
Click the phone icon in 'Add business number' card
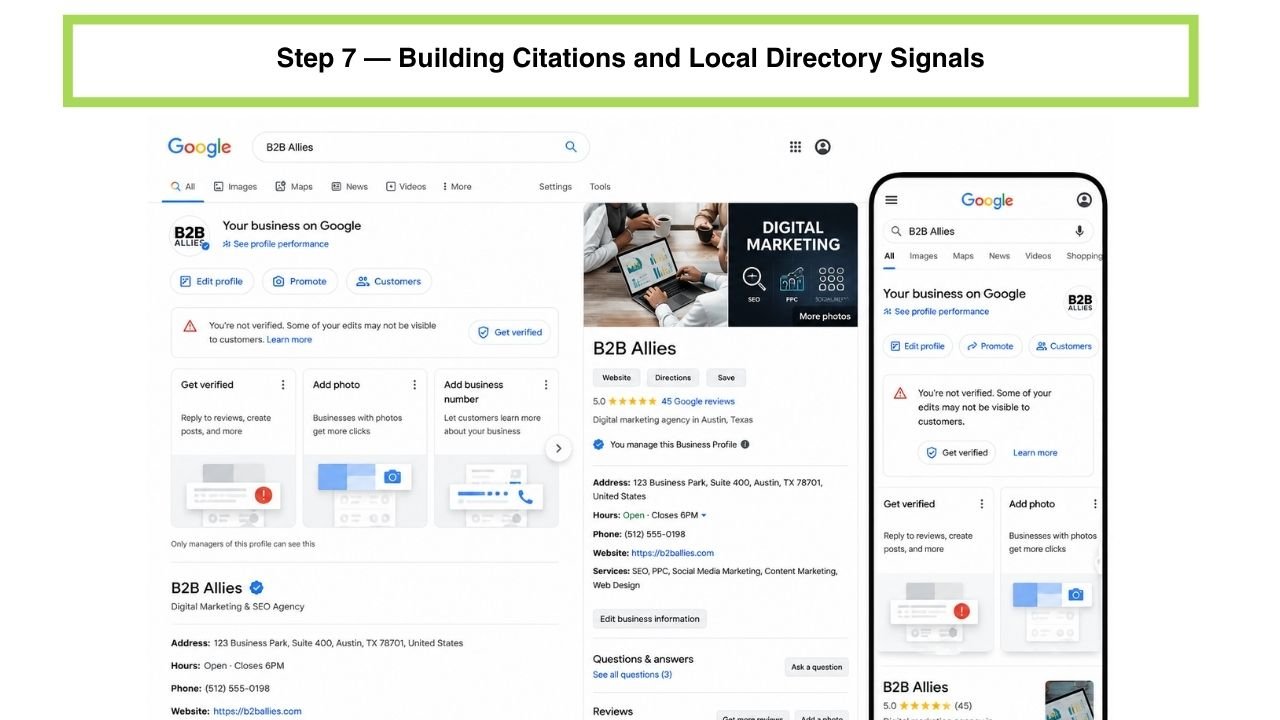525,496
